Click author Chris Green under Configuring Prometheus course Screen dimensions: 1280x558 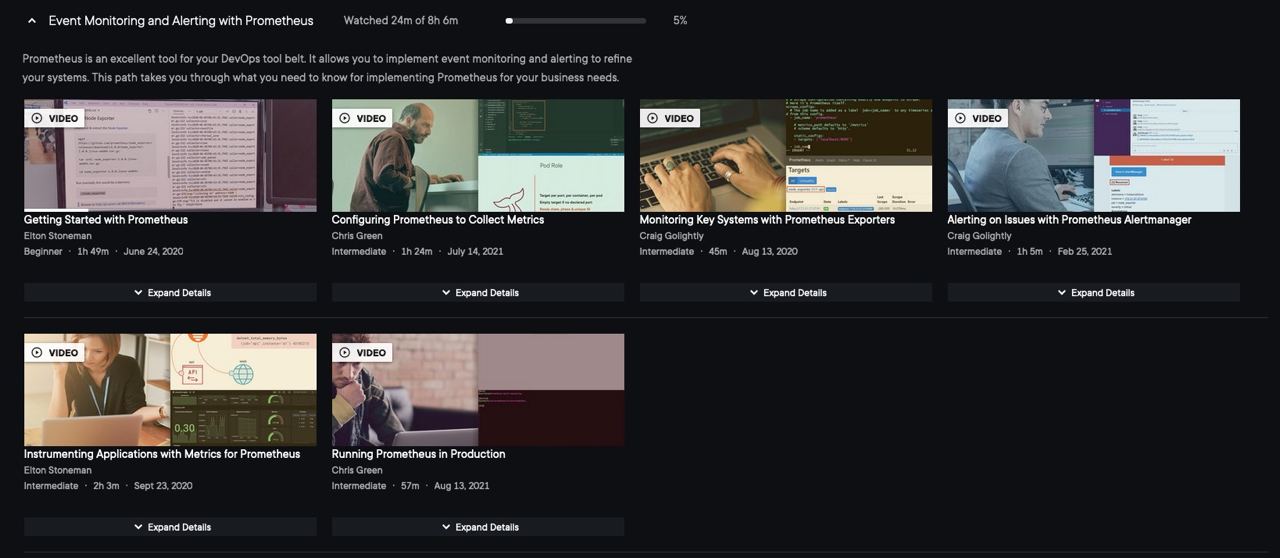tap(357, 236)
